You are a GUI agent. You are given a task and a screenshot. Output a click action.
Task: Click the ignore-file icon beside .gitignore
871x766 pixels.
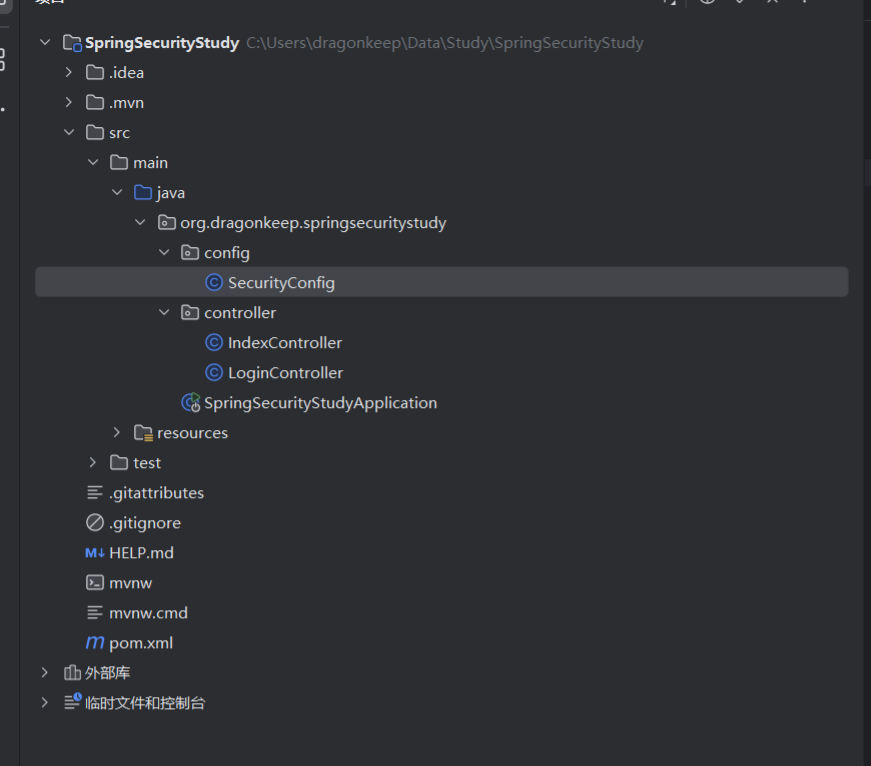pos(95,523)
